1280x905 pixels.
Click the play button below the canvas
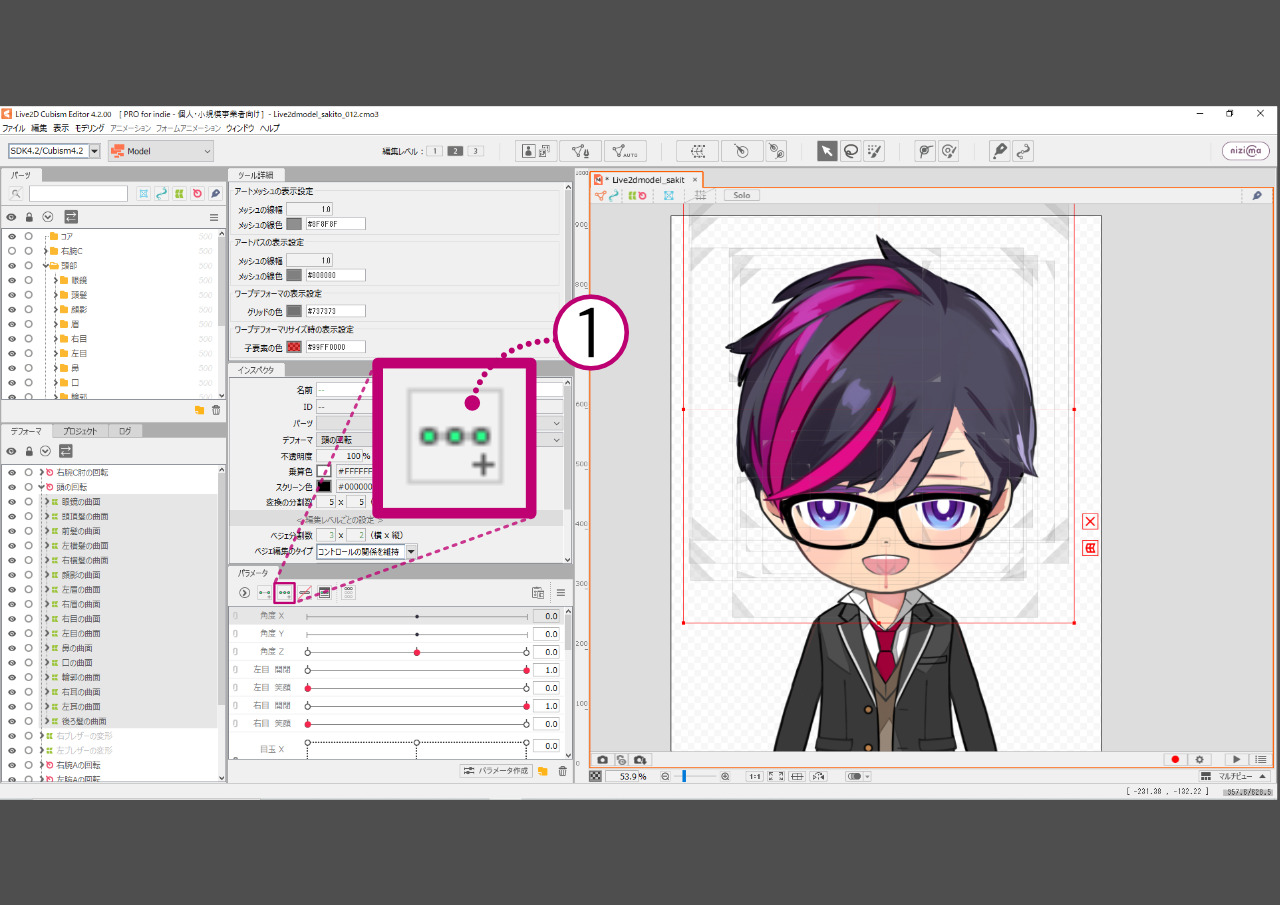click(x=1237, y=760)
